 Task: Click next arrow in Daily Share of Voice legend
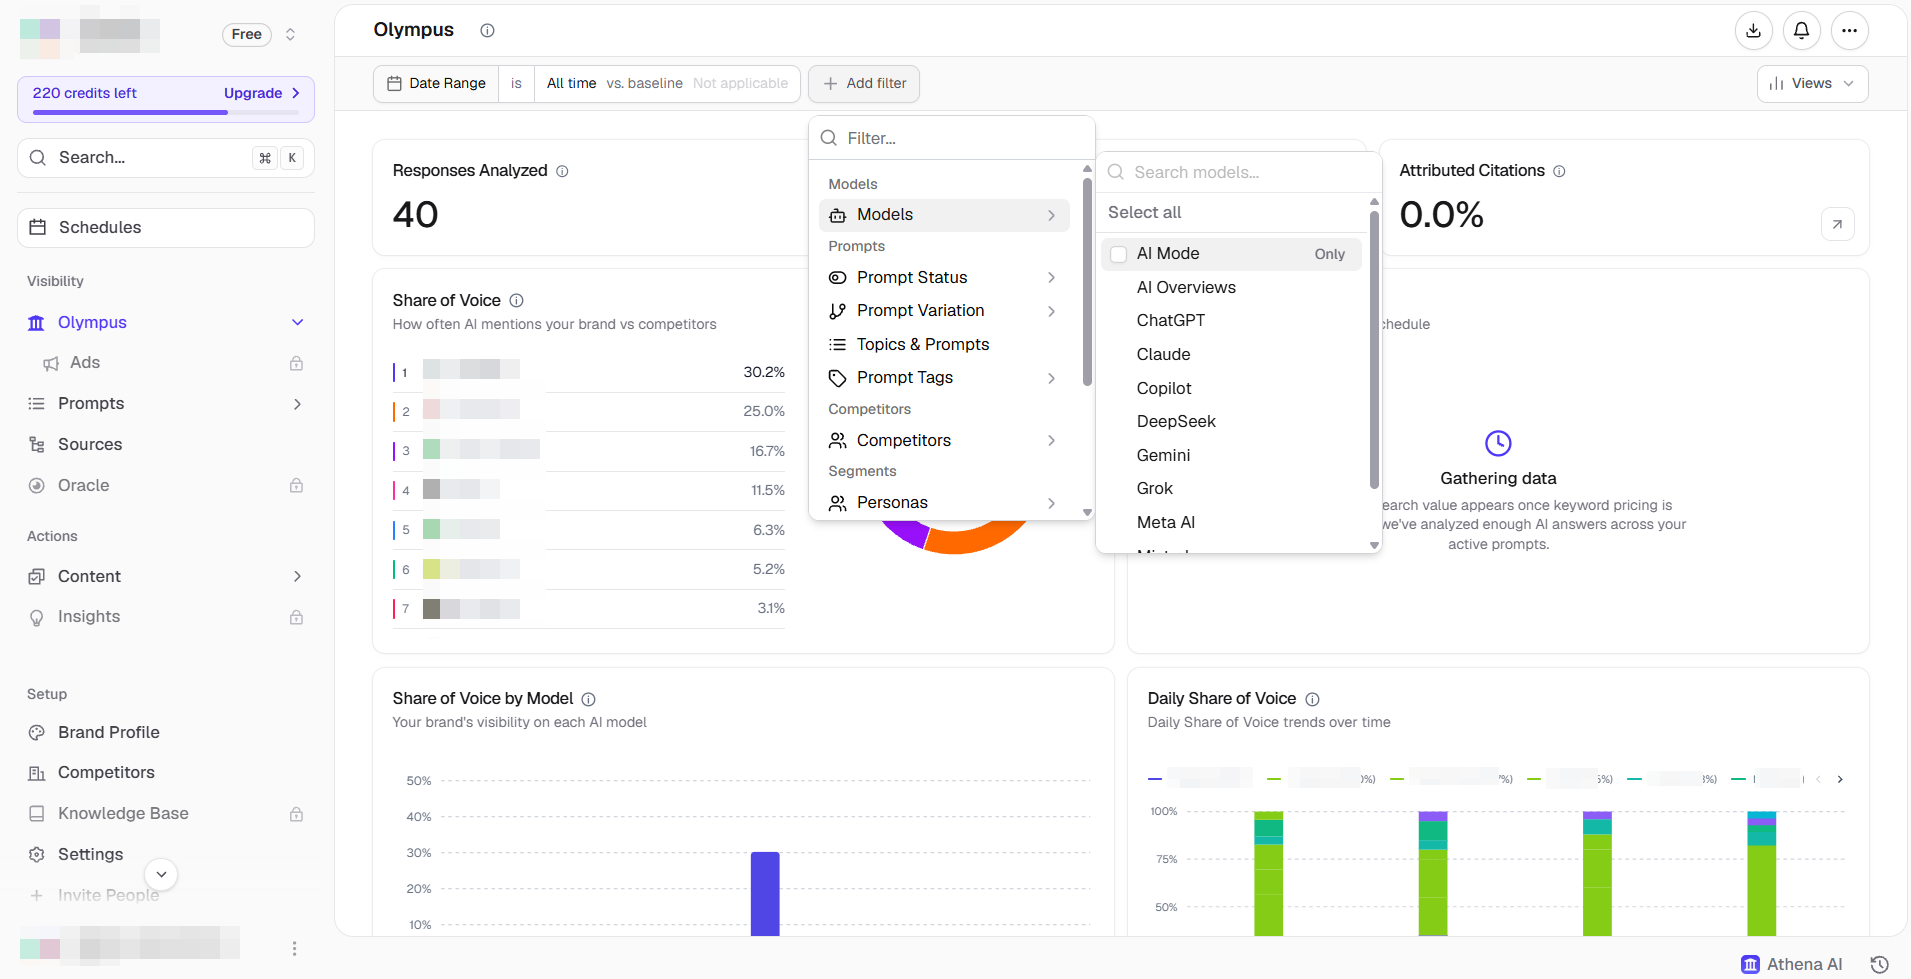[x=1840, y=779]
